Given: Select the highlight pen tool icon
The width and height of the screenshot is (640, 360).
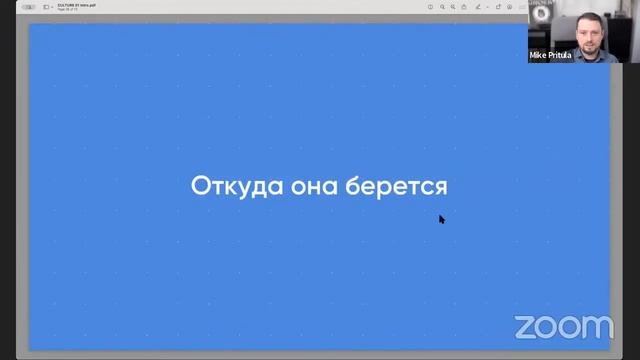Looking at the screenshot, I should [478, 7].
